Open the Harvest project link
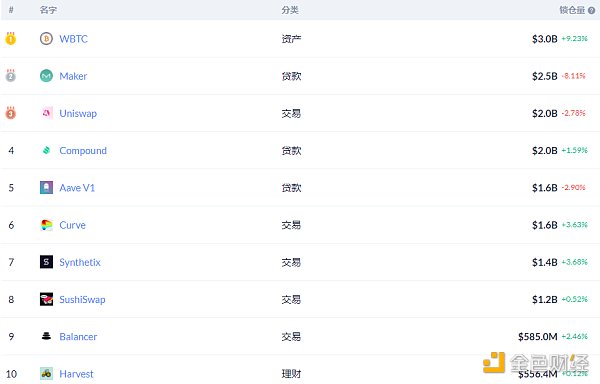Image resolution: width=600 pixels, height=384 pixels. (76, 374)
